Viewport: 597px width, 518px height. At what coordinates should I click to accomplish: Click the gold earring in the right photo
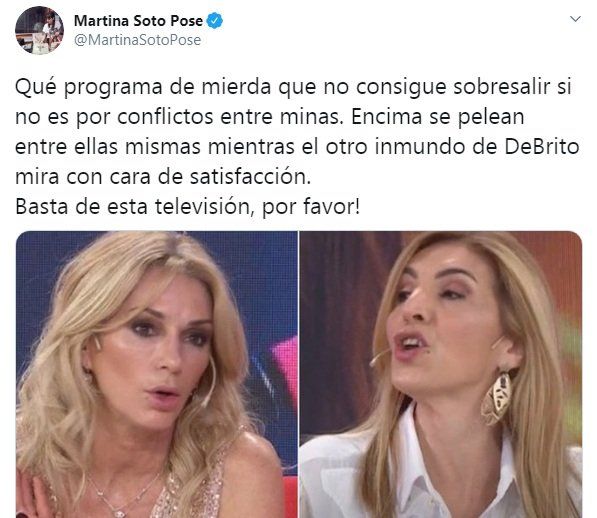click(496, 397)
